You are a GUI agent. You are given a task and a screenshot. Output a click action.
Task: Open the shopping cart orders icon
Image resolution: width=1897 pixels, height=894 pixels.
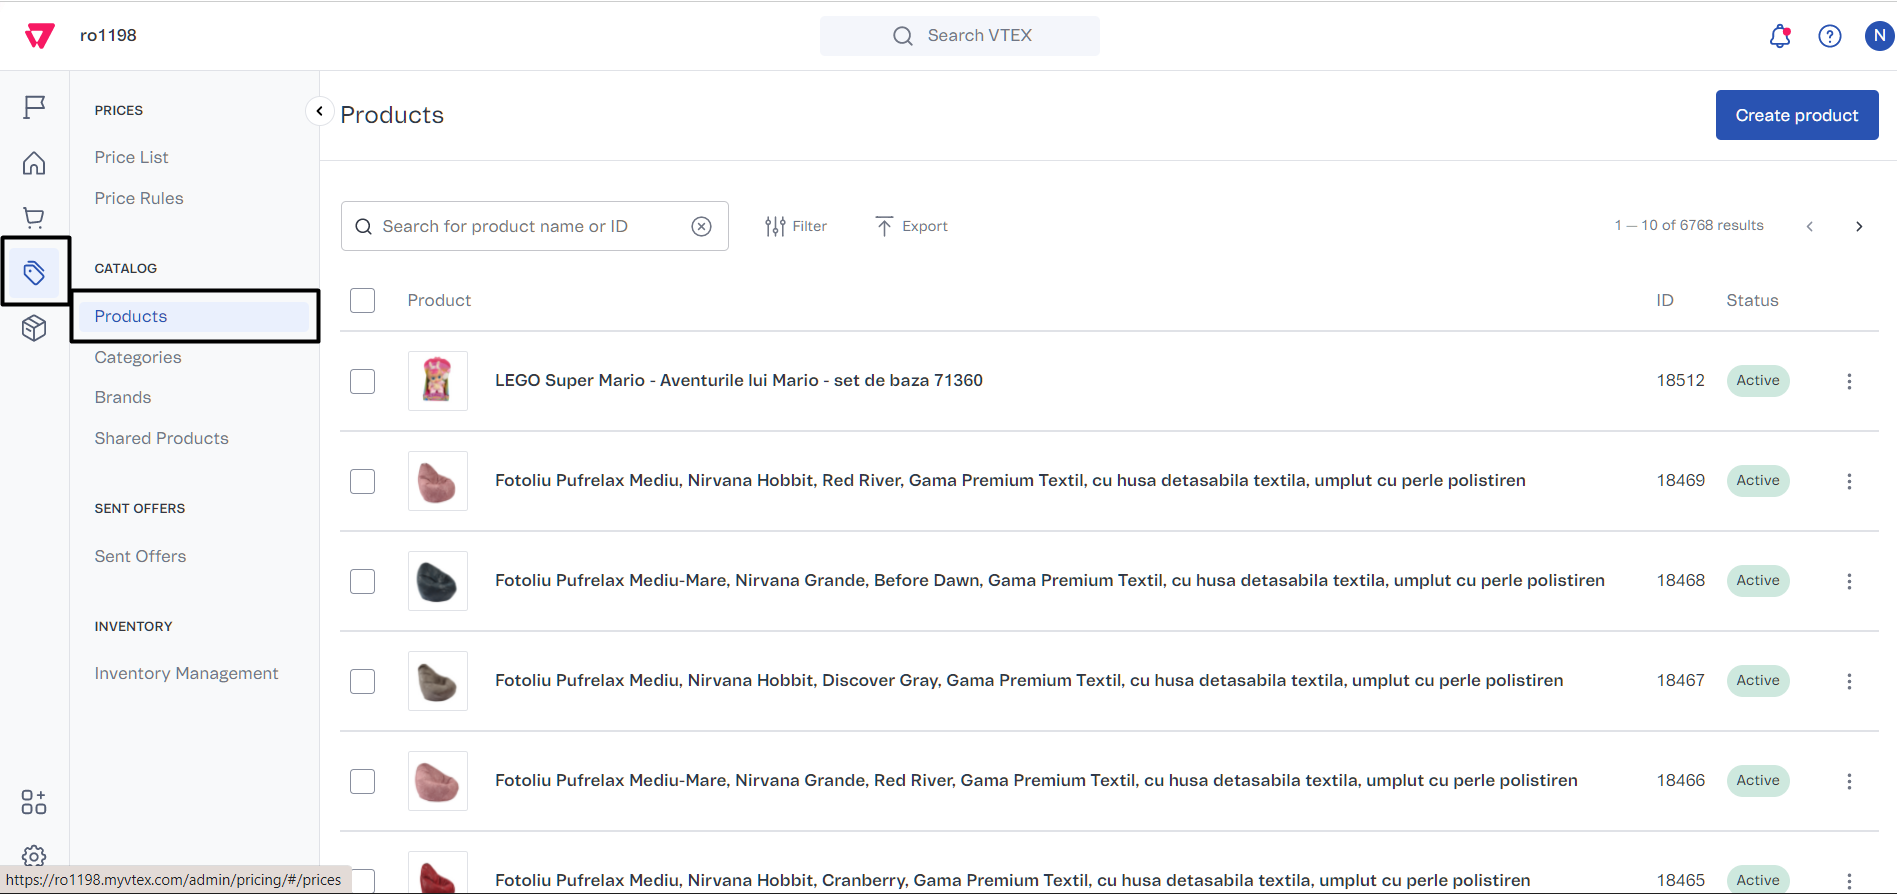click(x=34, y=218)
